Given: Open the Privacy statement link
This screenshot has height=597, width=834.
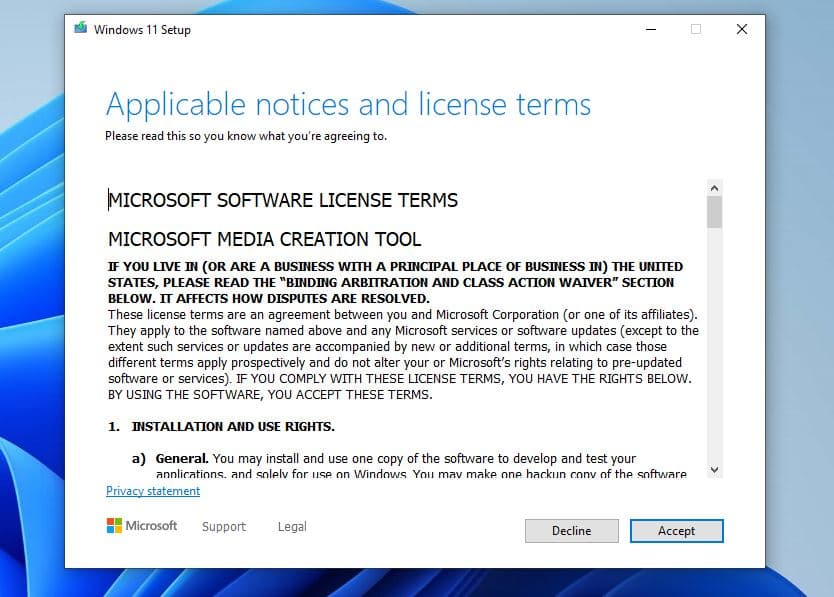Looking at the screenshot, I should (153, 491).
